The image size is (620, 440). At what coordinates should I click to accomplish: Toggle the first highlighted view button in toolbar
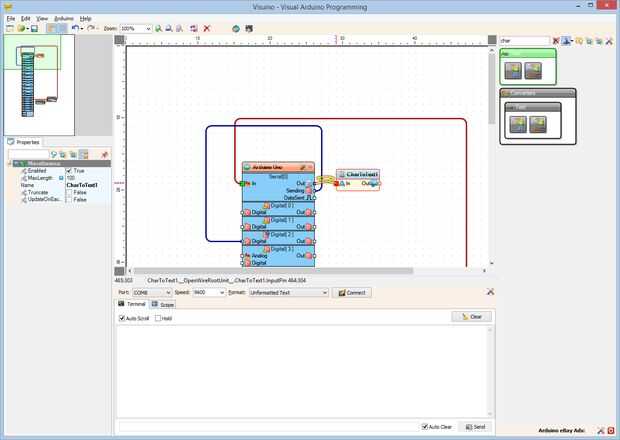pos(51,28)
